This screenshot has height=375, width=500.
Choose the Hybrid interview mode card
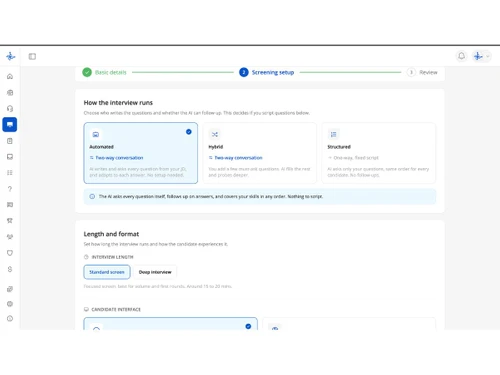click(260, 153)
